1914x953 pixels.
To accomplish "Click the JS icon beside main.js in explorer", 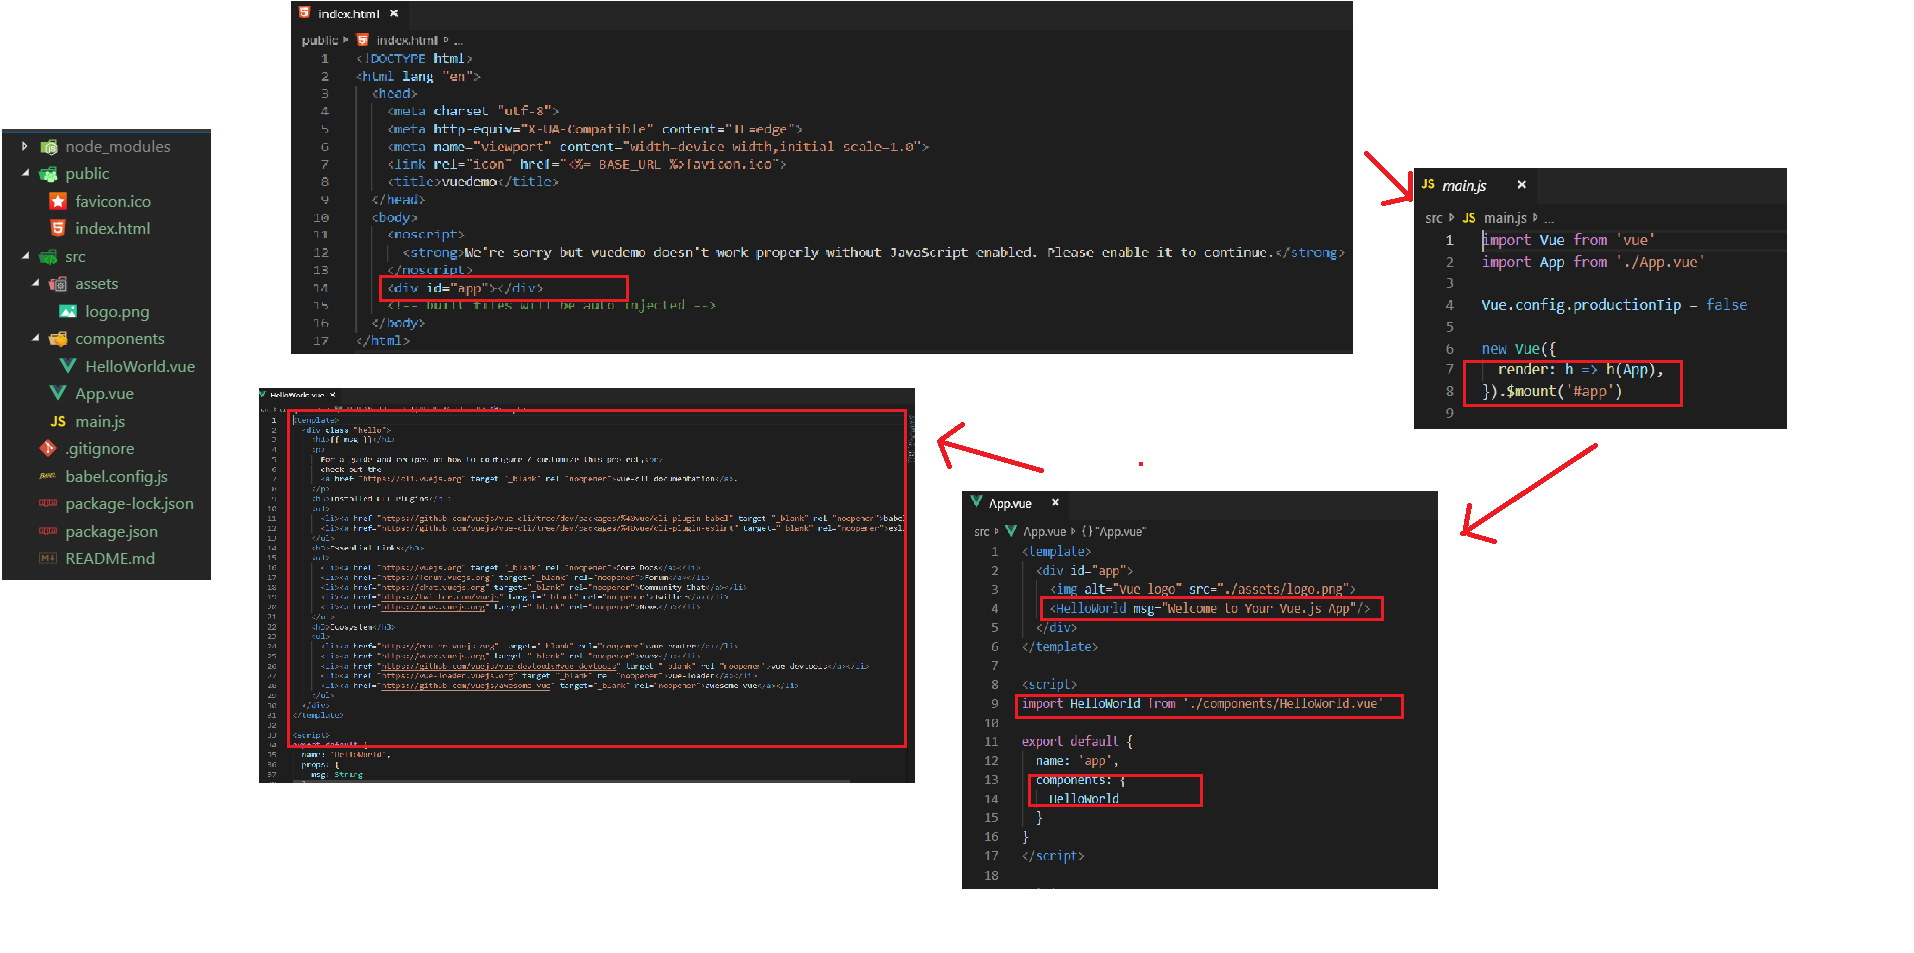I will coord(58,421).
